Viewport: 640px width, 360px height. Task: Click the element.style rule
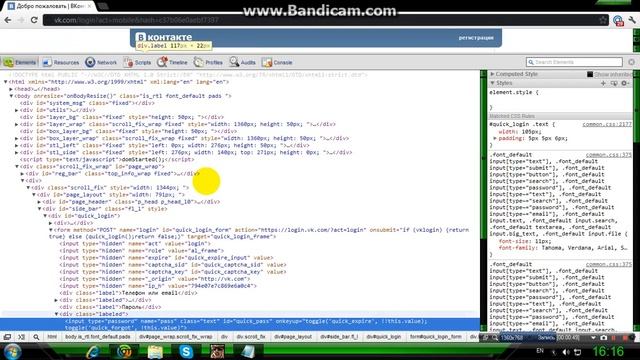pyautogui.click(x=514, y=93)
